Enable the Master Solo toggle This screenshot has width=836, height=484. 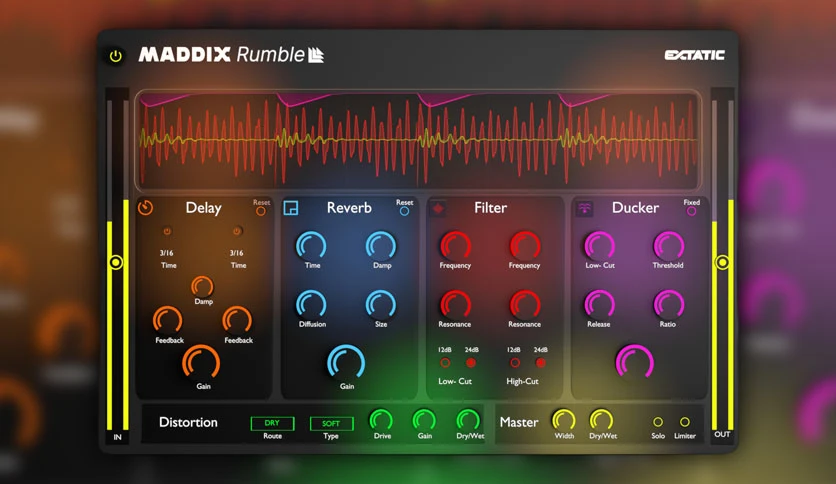658,422
